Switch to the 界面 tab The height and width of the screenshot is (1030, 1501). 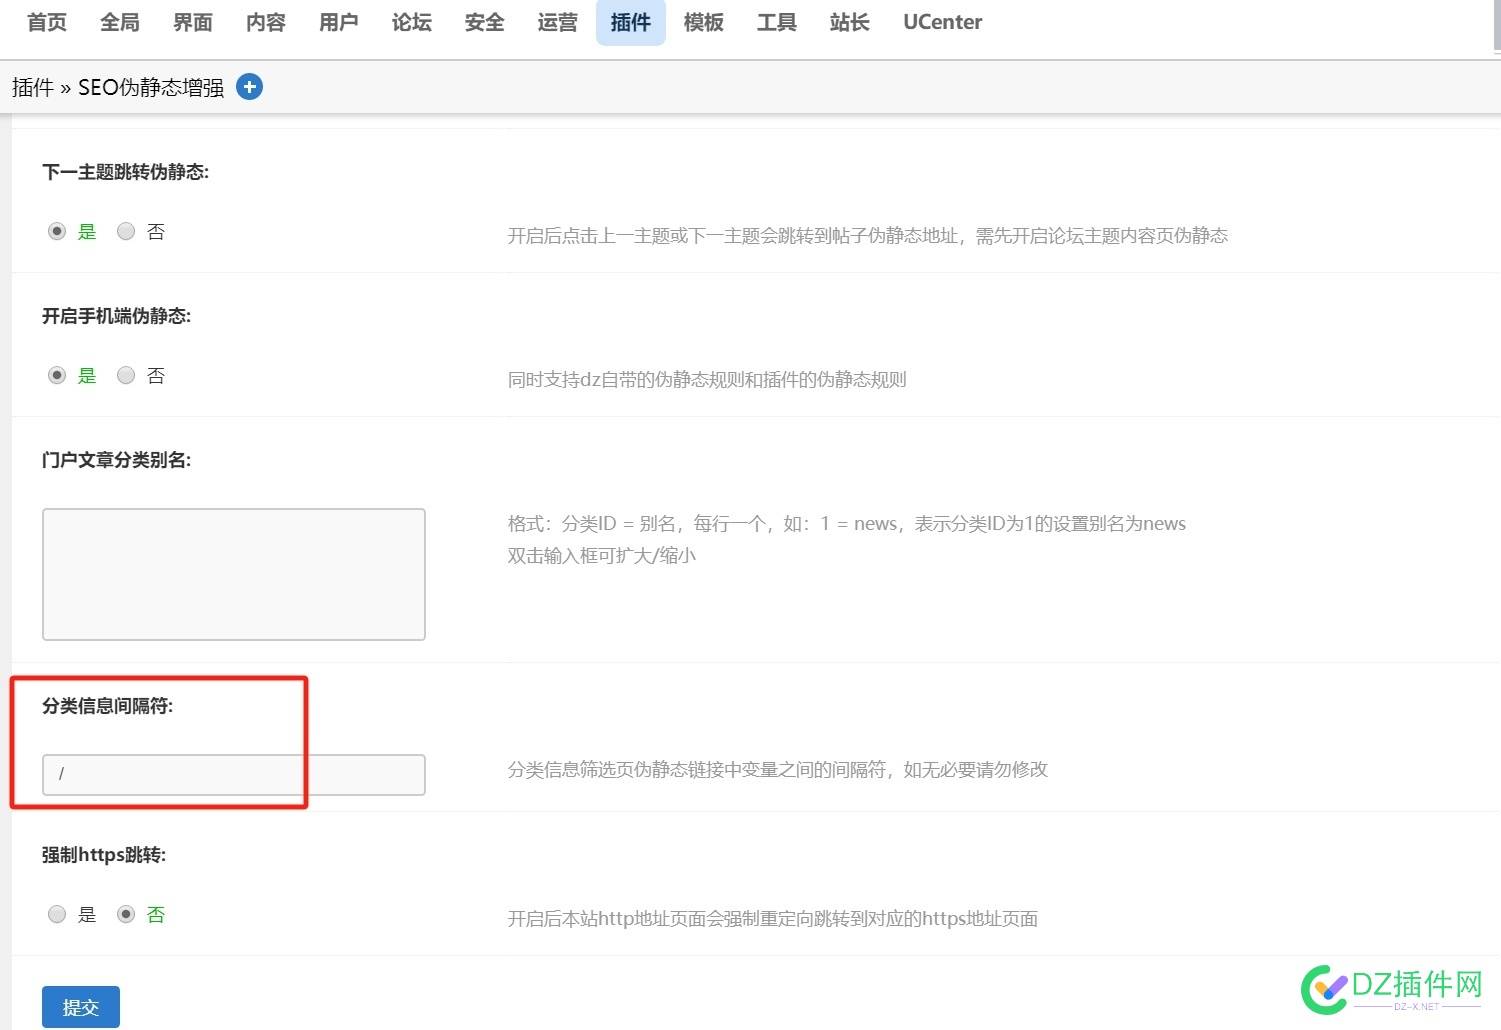pos(193,22)
